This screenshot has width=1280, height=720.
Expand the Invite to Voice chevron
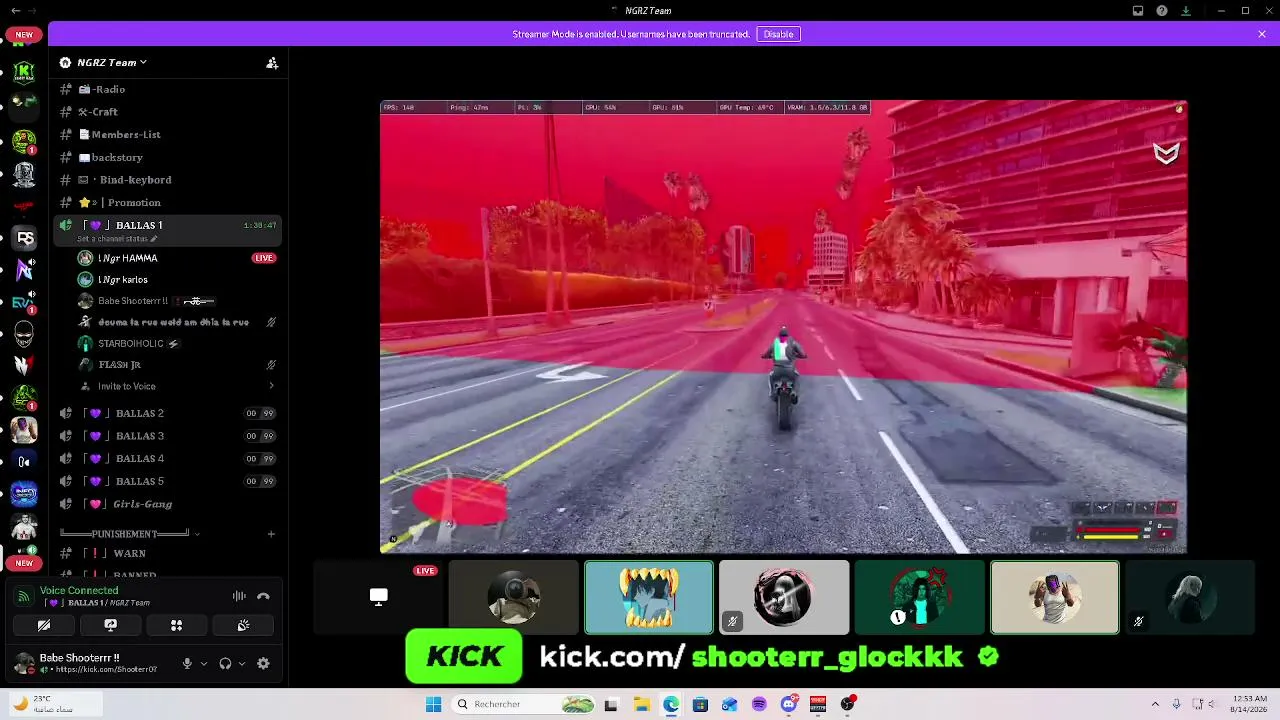pyautogui.click(x=271, y=386)
